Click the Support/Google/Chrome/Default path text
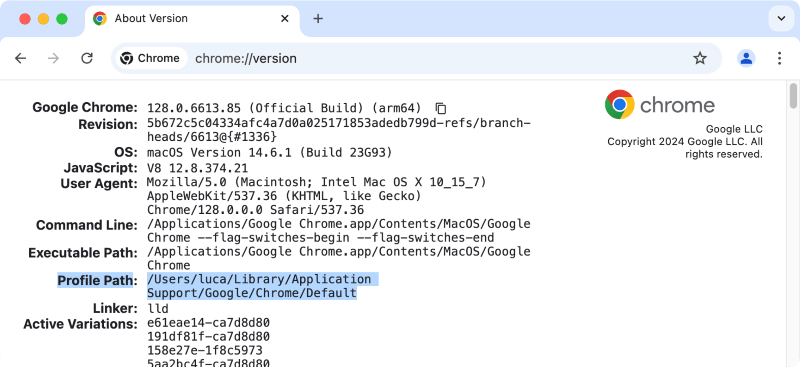 click(252, 293)
